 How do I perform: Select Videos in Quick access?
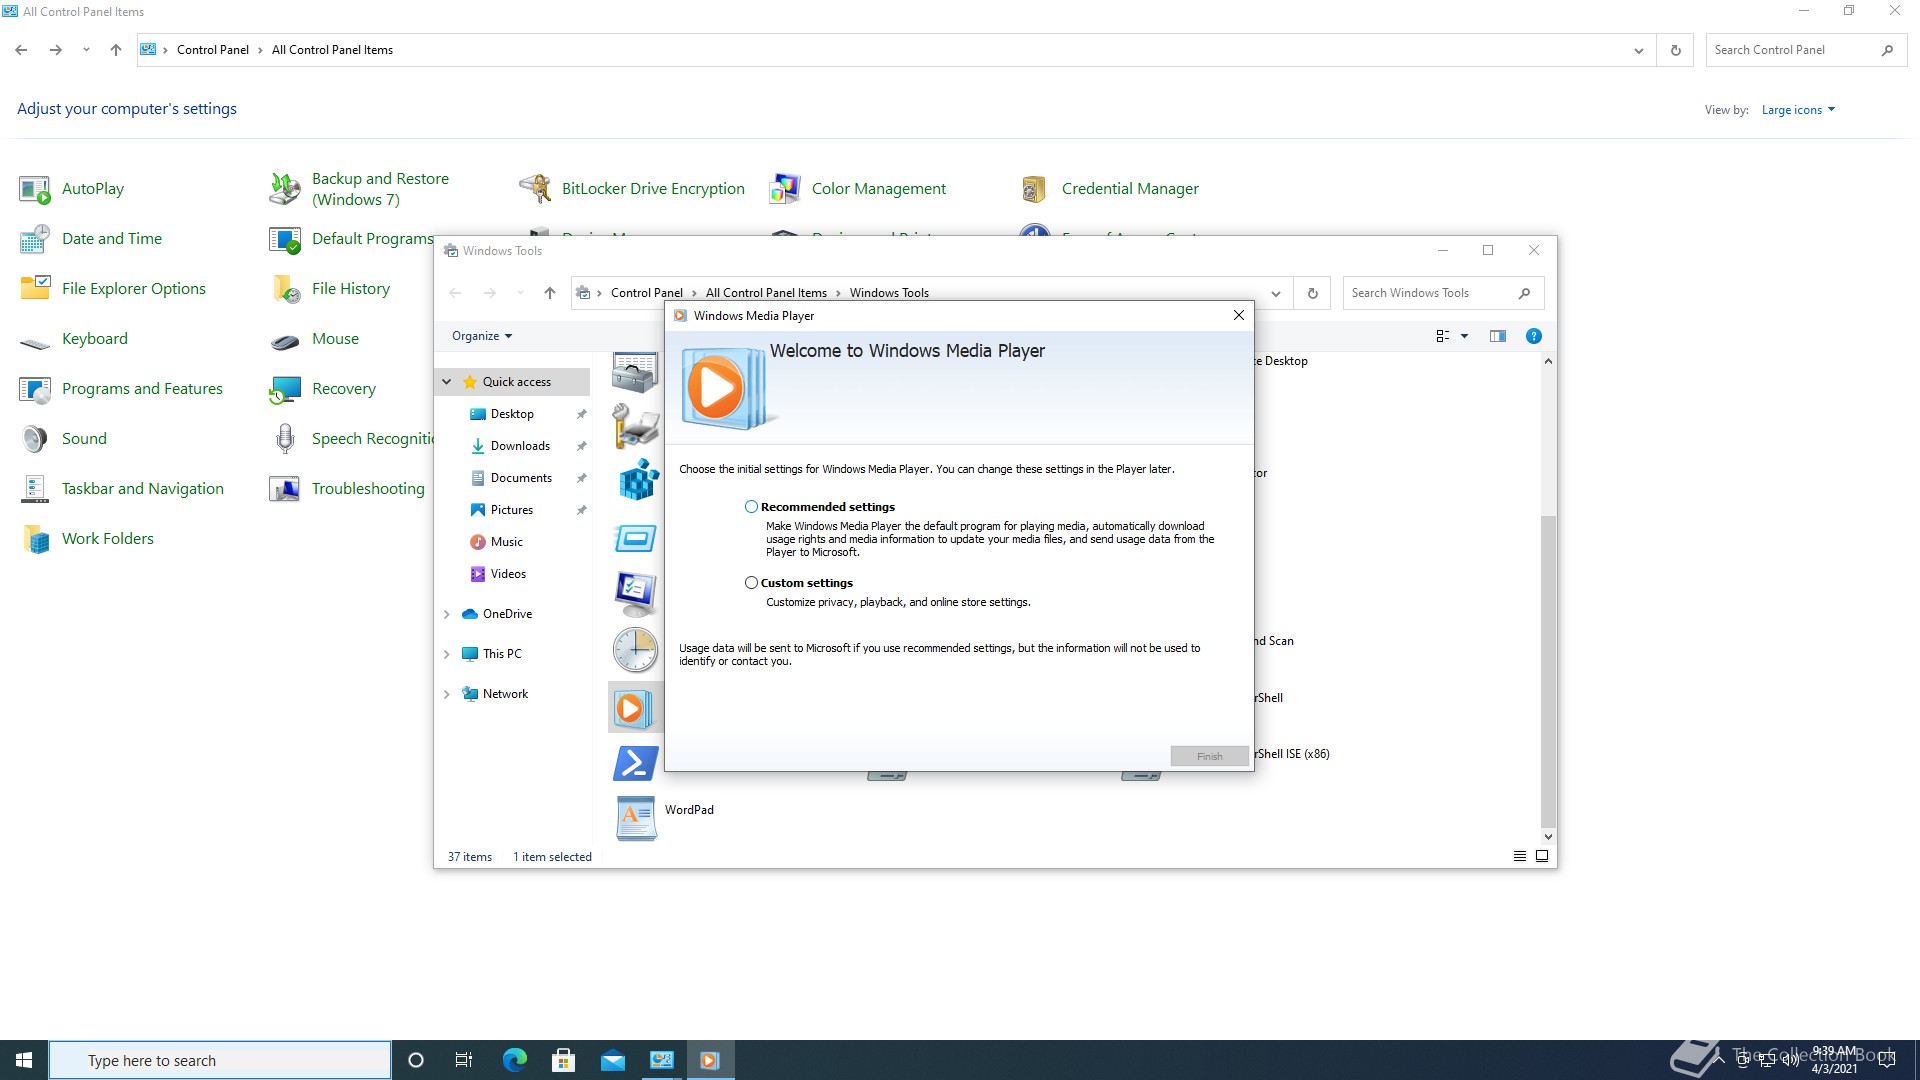tap(508, 574)
